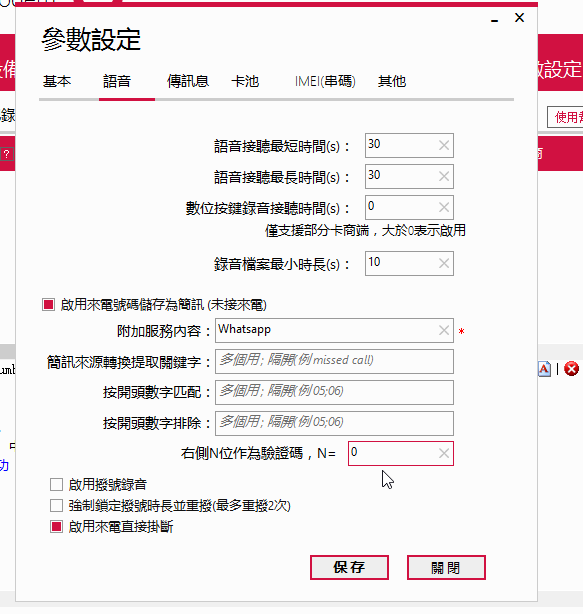Enable 啟用撥號錄音 checkbox

56,484
